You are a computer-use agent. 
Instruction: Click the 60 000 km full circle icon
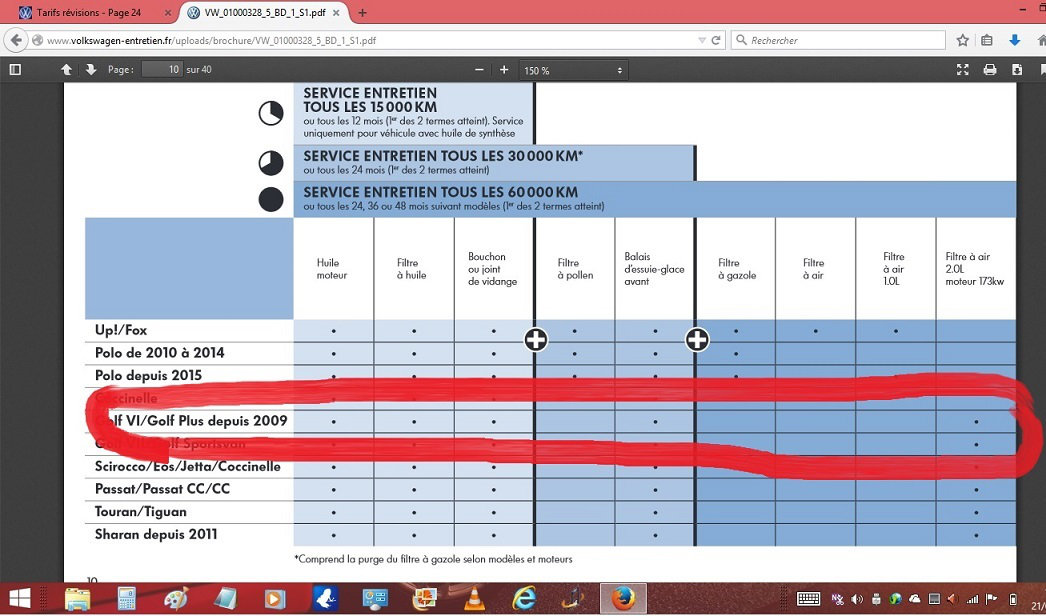point(271,200)
